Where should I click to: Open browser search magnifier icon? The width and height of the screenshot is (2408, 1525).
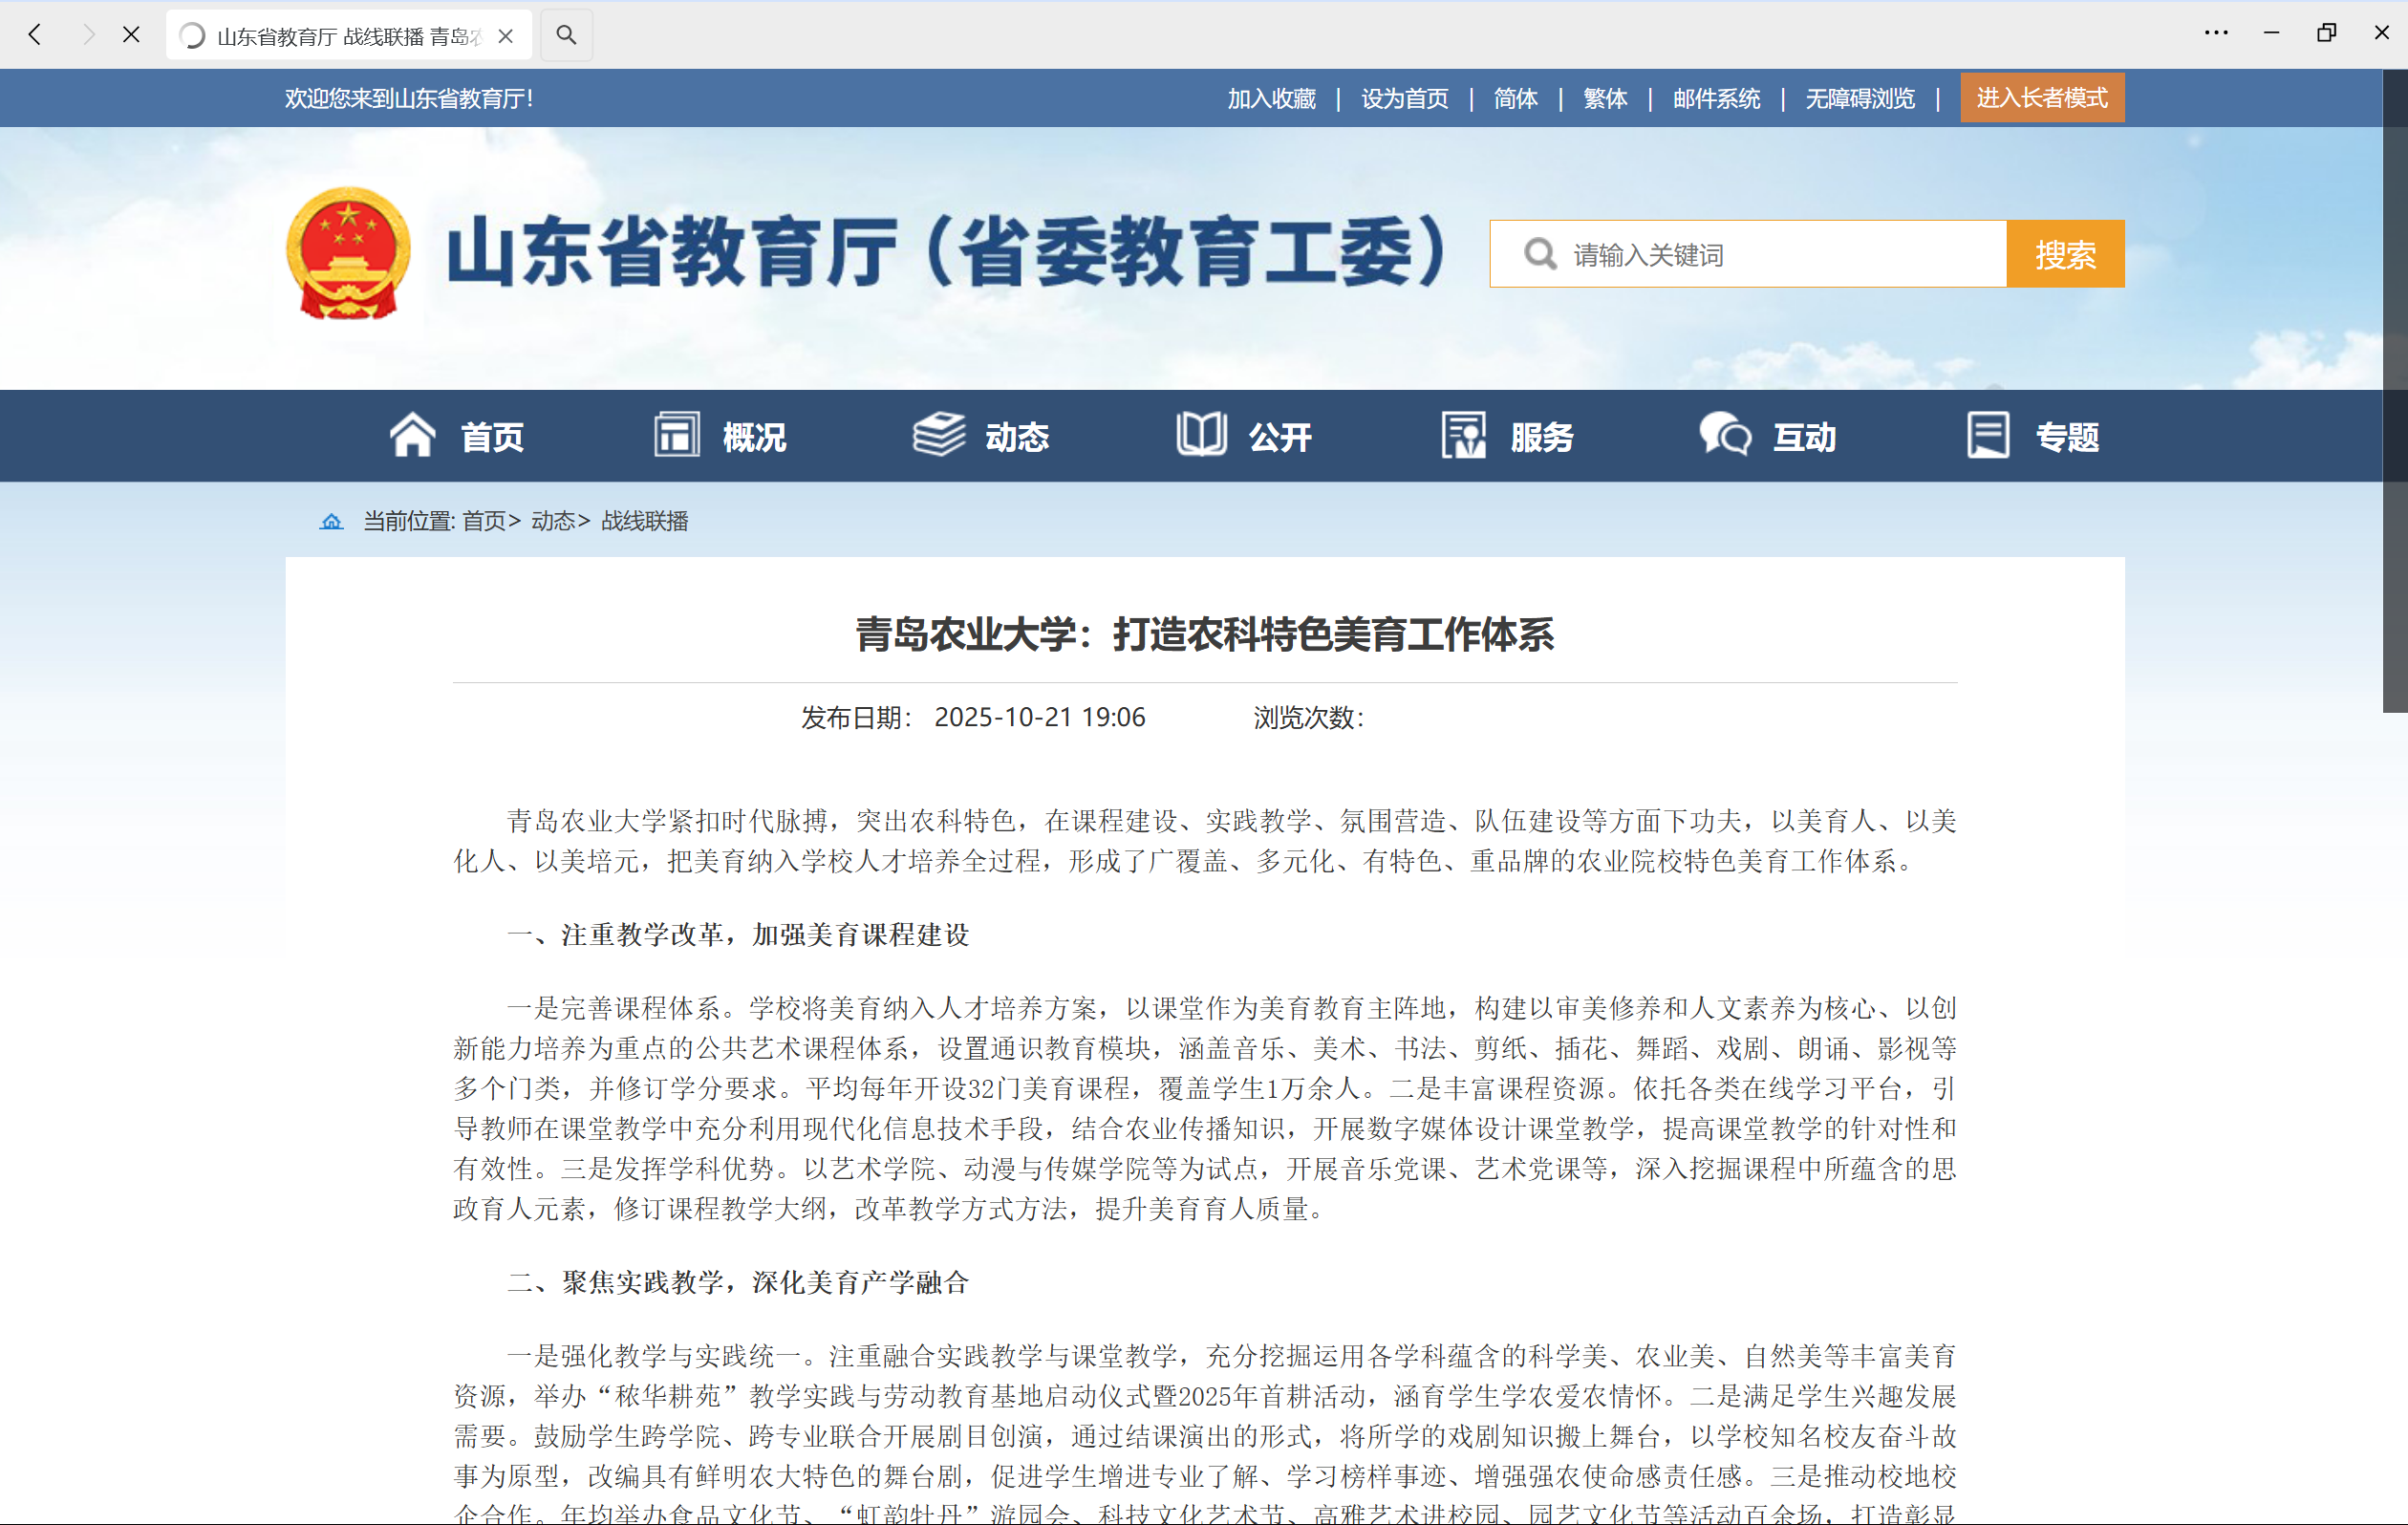(x=566, y=35)
